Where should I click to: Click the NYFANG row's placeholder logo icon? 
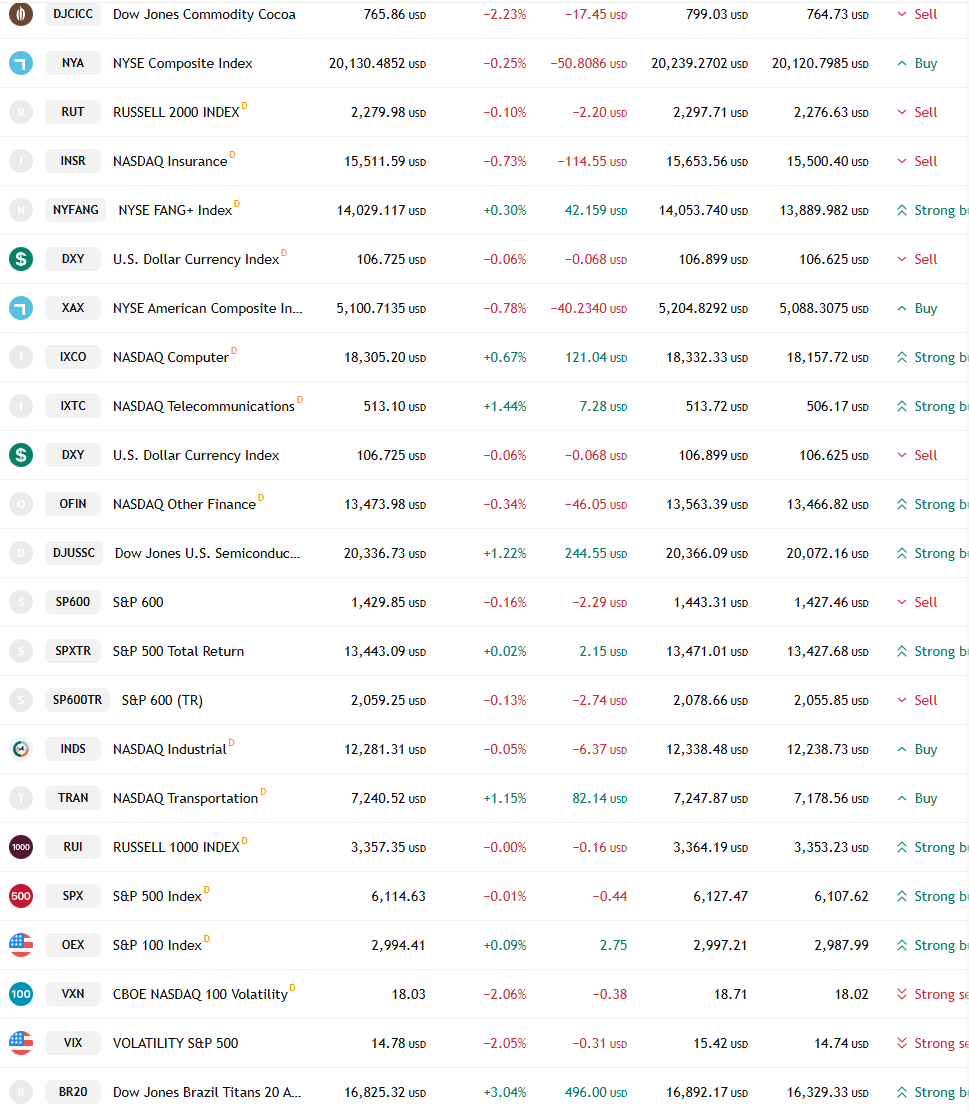pyautogui.click(x=21, y=210)
